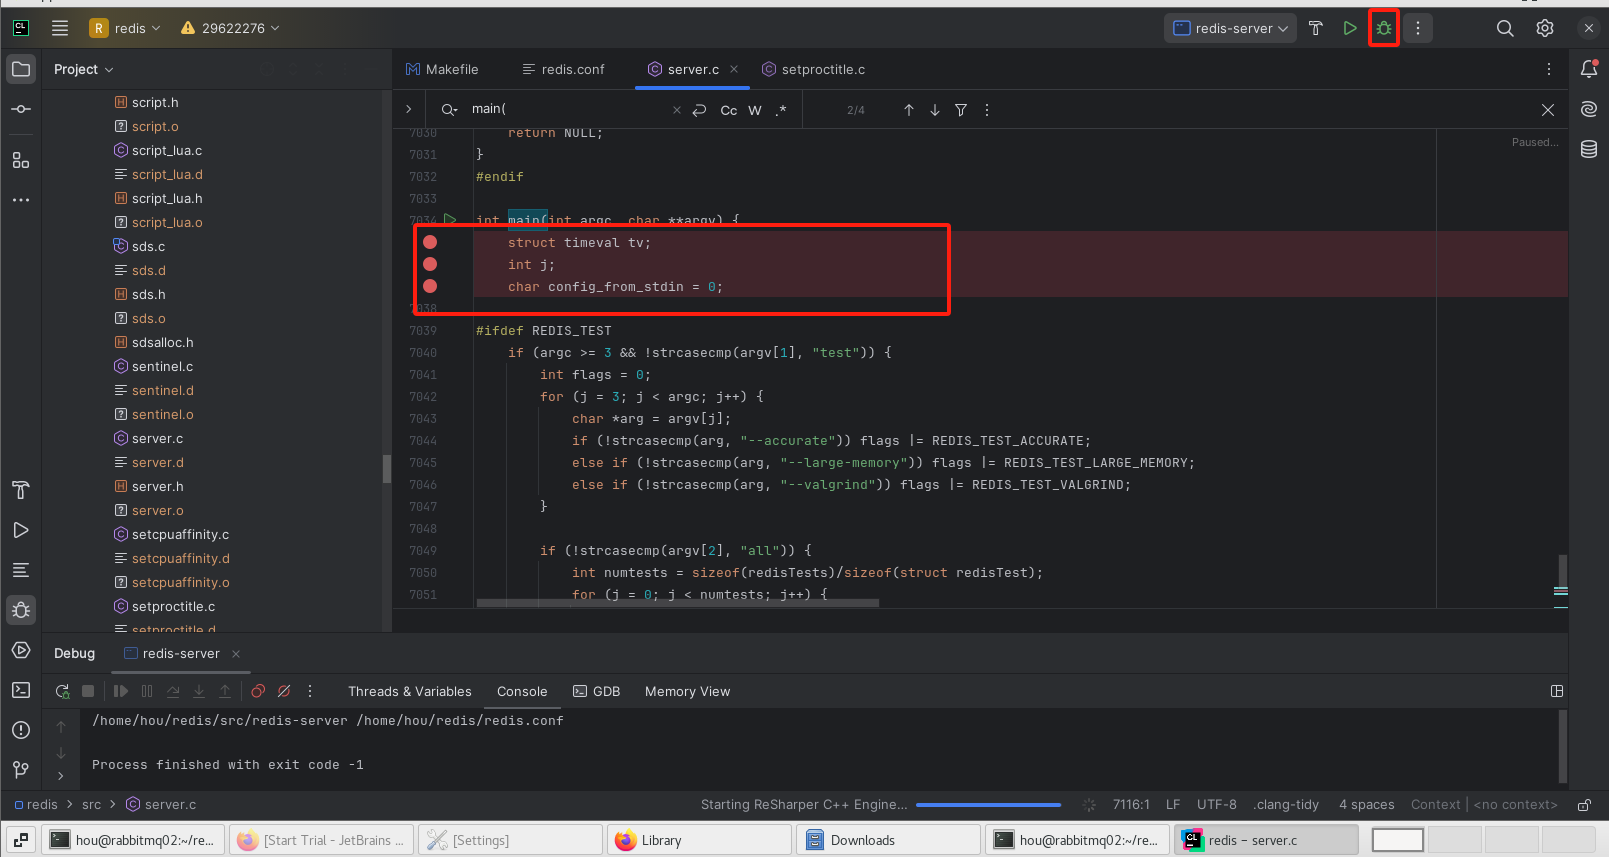Step over in debugger toolbar
The height and width of the screenshot is (857, 1609).
pos(173,691)
